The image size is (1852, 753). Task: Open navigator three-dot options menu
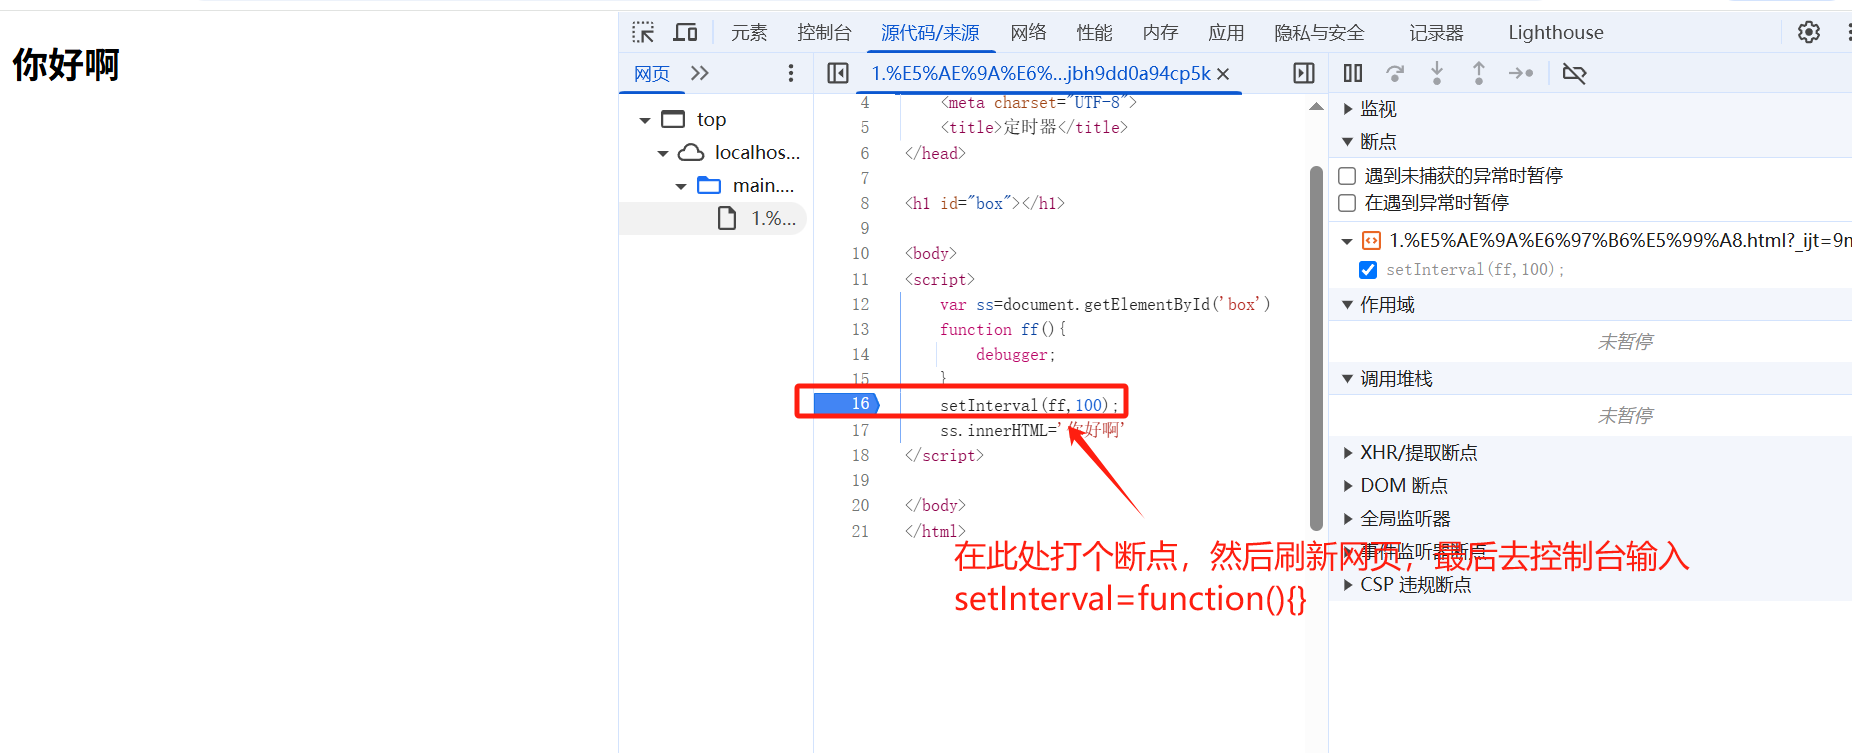click(x=791, y=73)
